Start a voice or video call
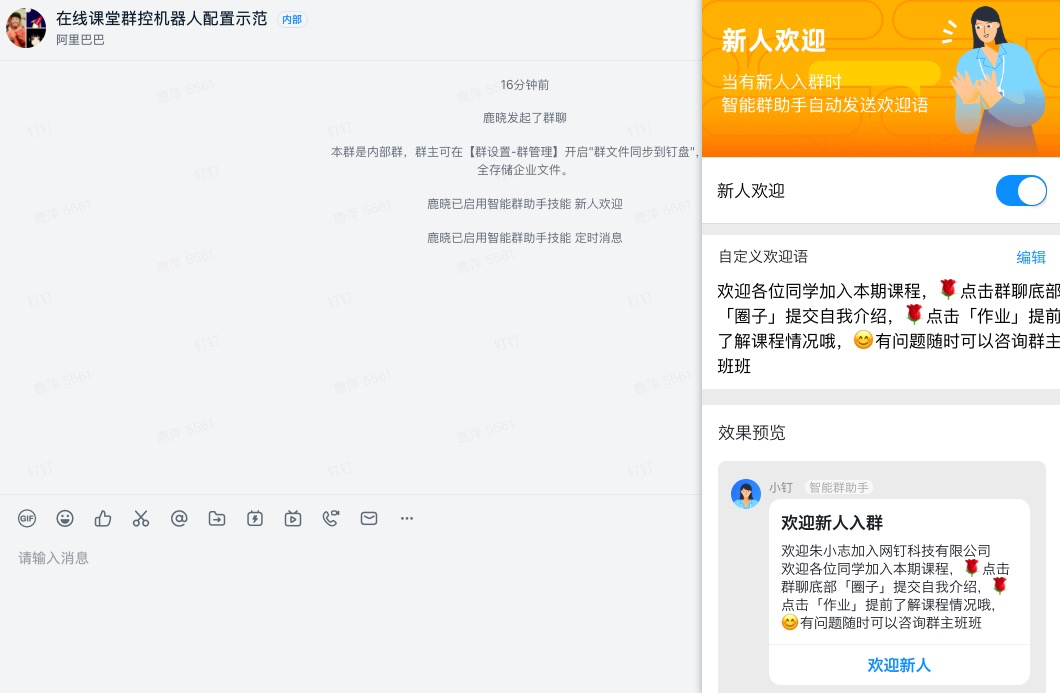1060x693 pixels. click(x=331, y=519)
